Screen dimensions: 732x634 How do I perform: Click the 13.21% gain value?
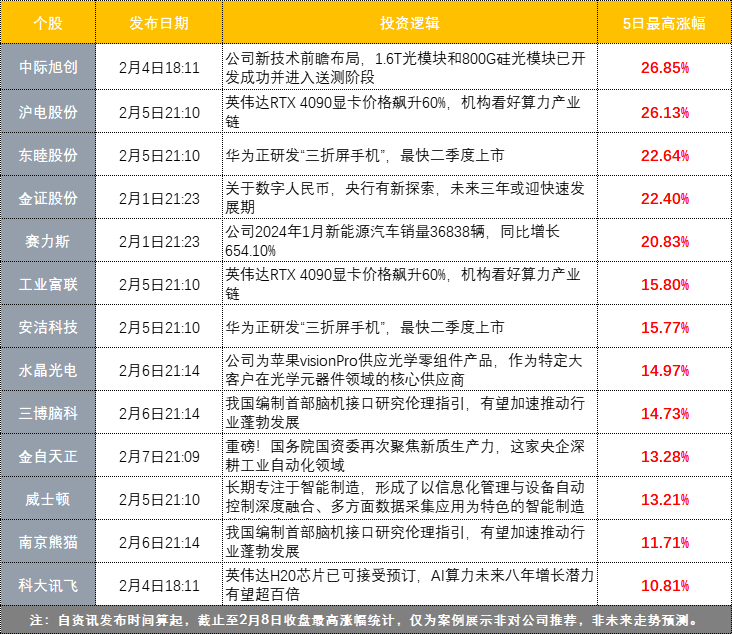pyautogui.click(x=665, y=499)
